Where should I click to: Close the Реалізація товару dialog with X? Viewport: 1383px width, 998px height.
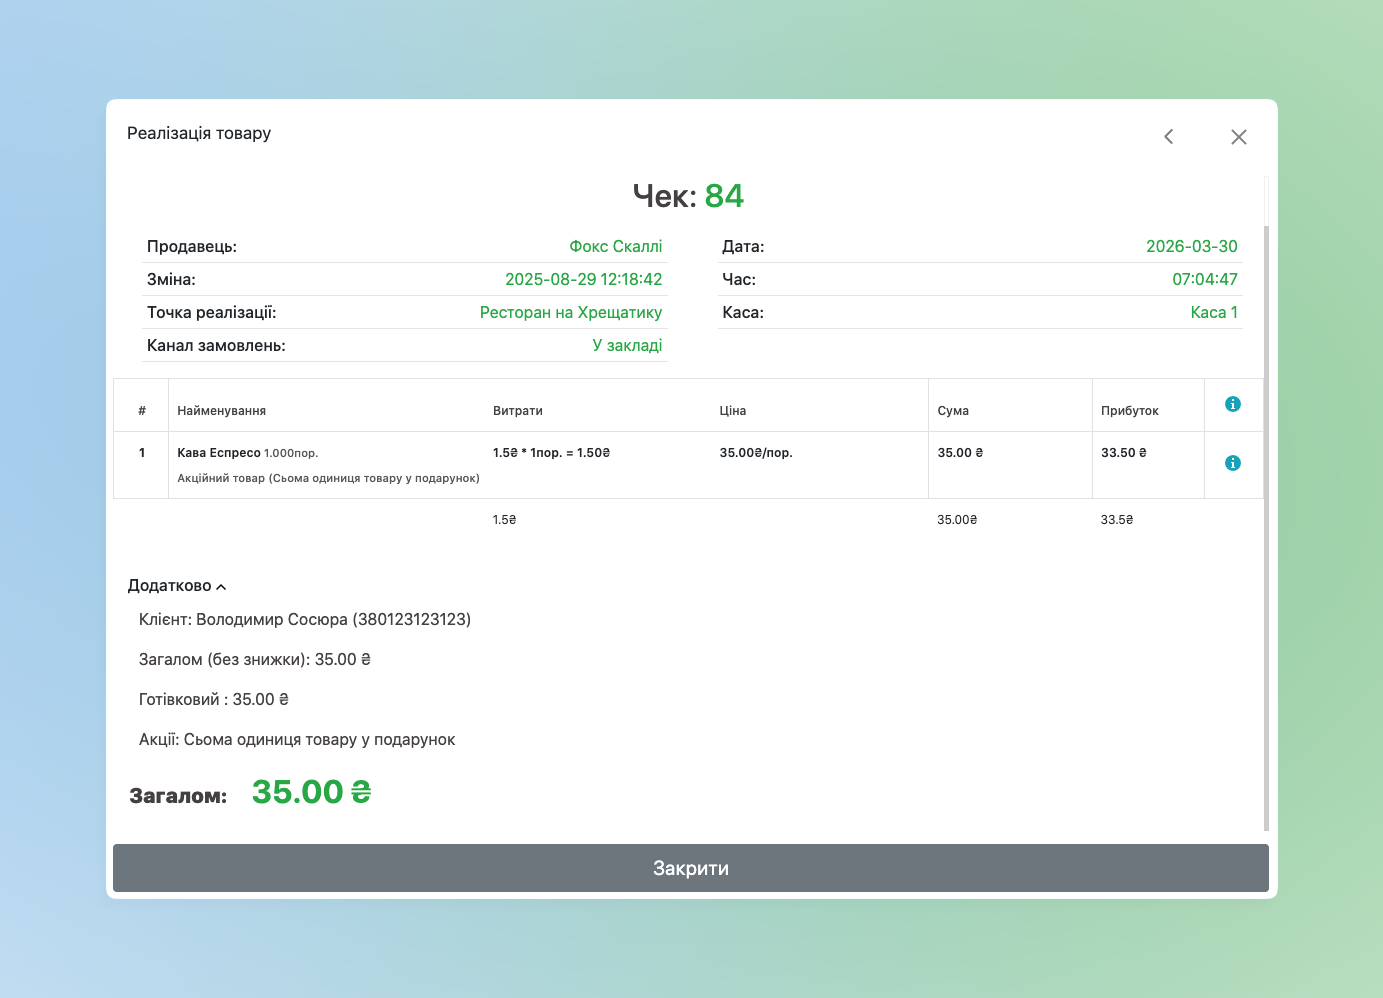pos(1238,137)
